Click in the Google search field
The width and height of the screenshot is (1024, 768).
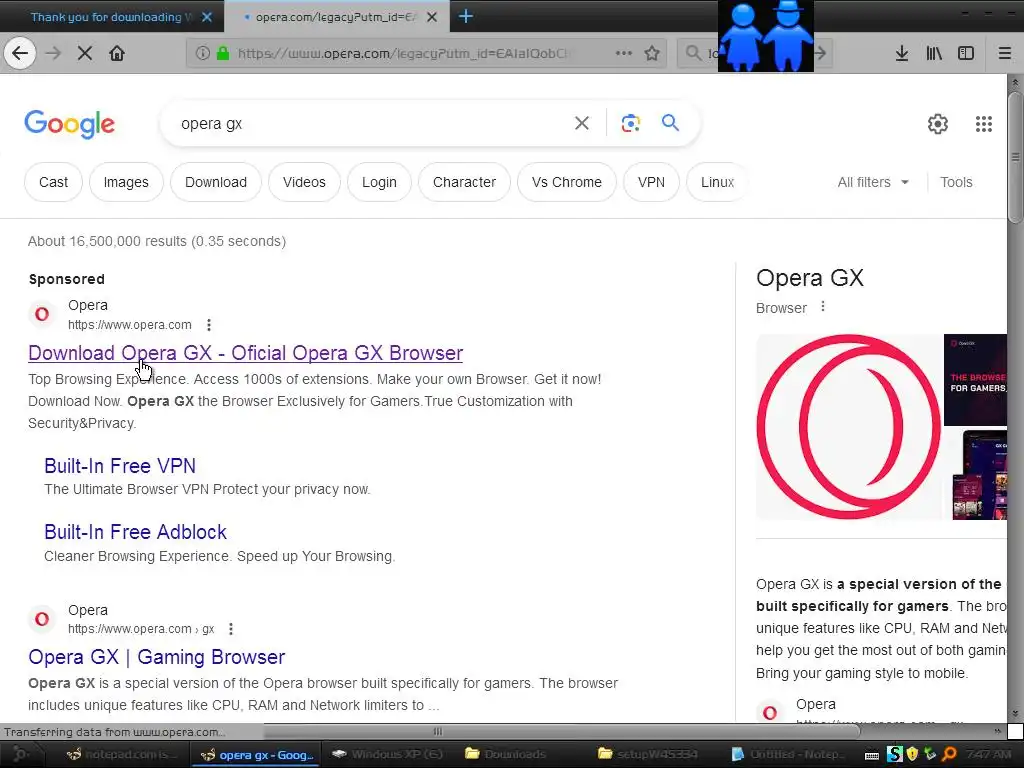point(372,123)
